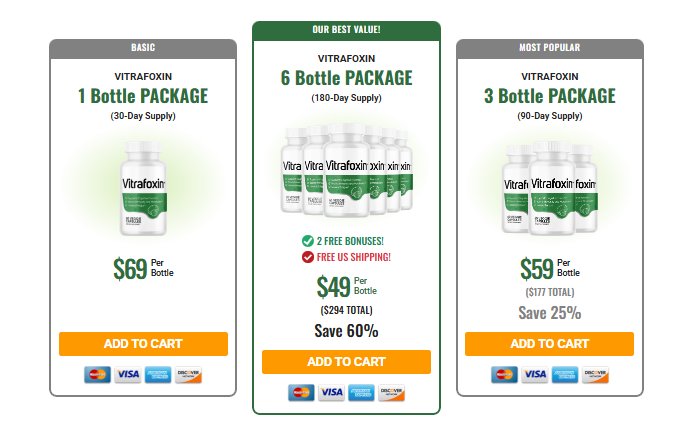The width and height of the screenshot is (679, 438).
Task: Select the Most Popular header banner
Action: (550, 48)
